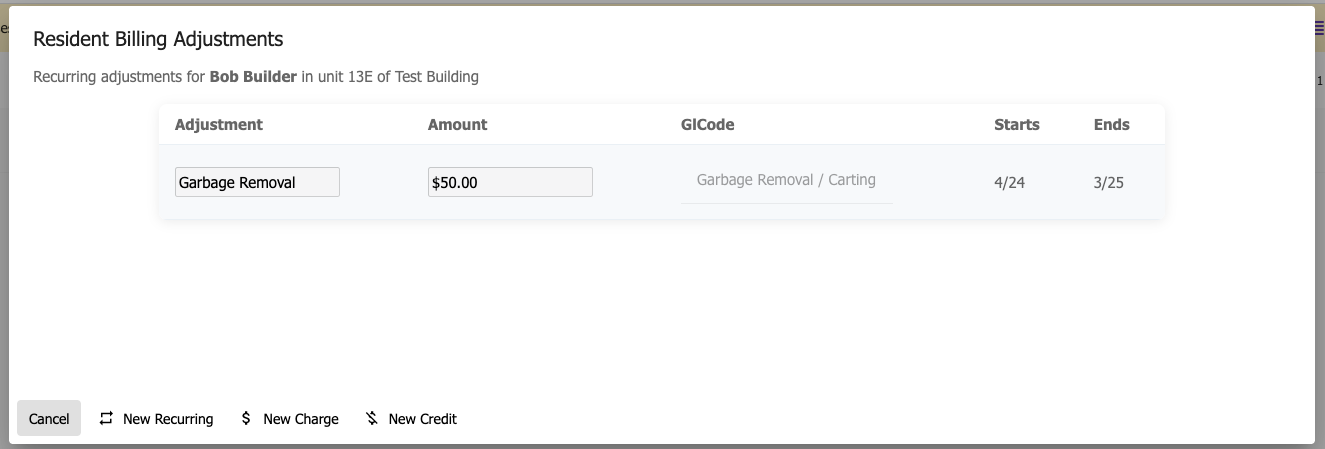The height and width of the screenshot is (449, 1325).
Task: Click the New Credit crossed-dollar icon
Action: click(x=372, y=419)
